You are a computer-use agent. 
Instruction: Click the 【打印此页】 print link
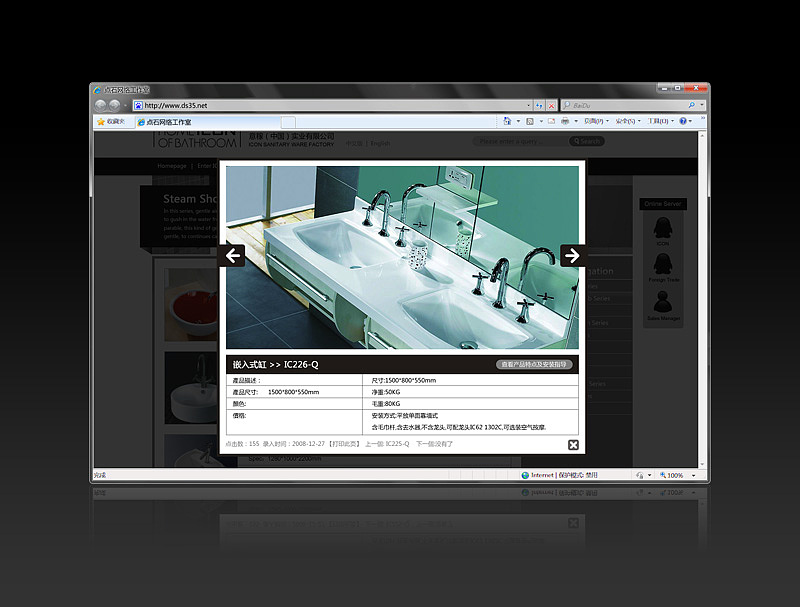tap(345, 444)
